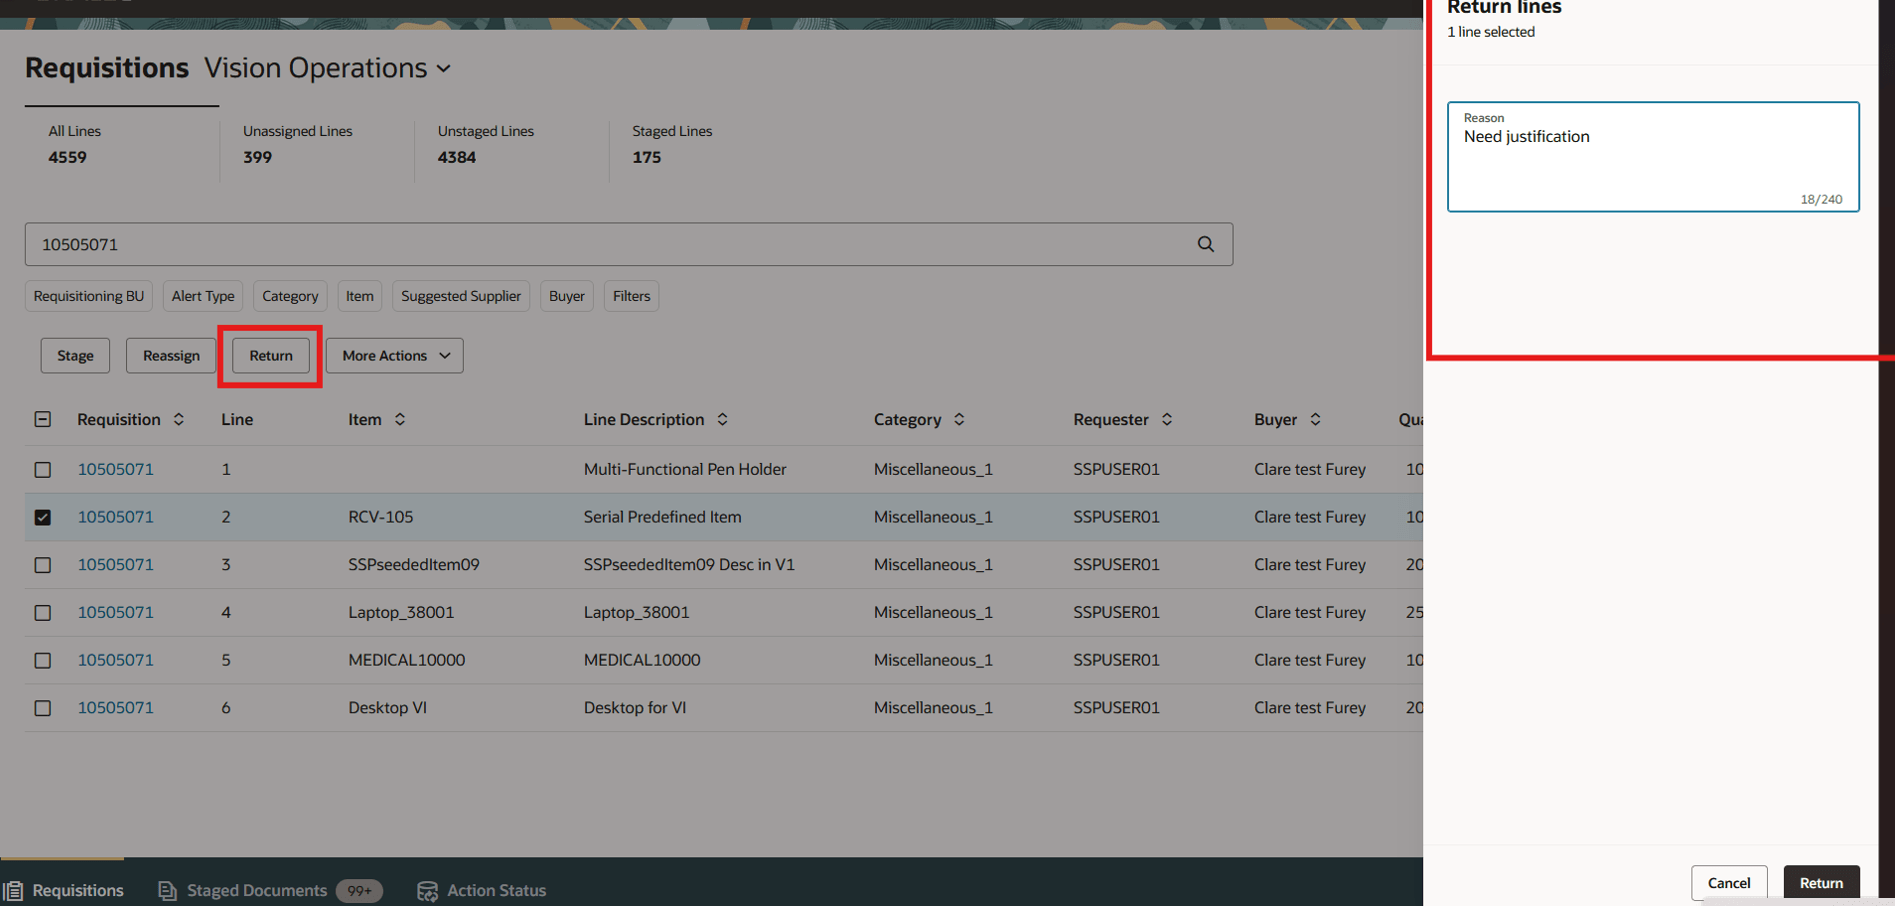Open the Category filter chip

click(x=290, y=296)
